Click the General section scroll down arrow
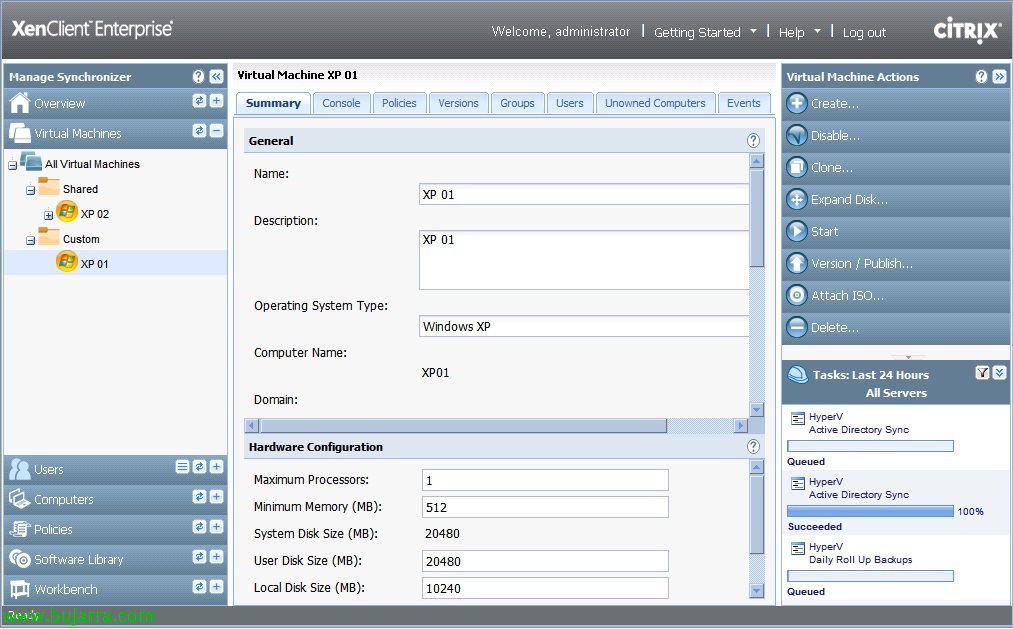Viewport: 1013px width, 629px height. (x=757, y=409)
